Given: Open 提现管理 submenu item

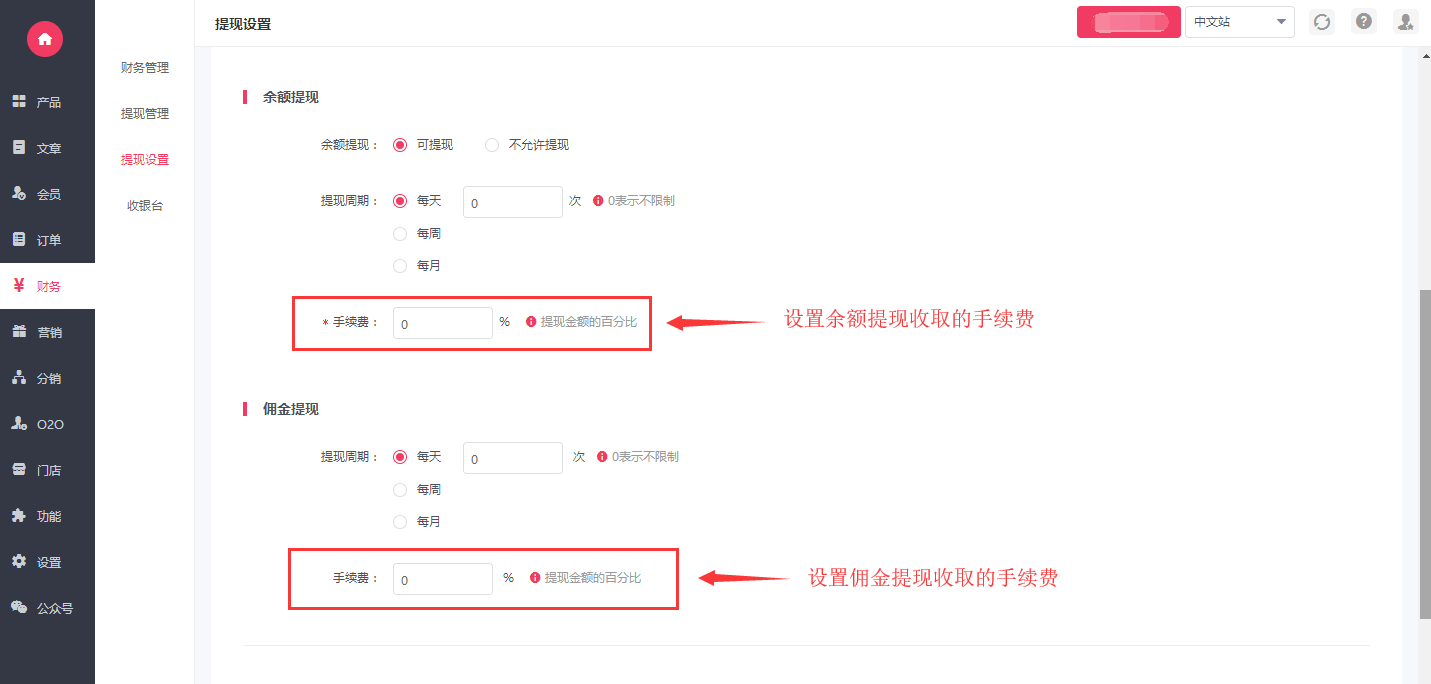Looking at the screenshot, I should (x=145, y=114).
